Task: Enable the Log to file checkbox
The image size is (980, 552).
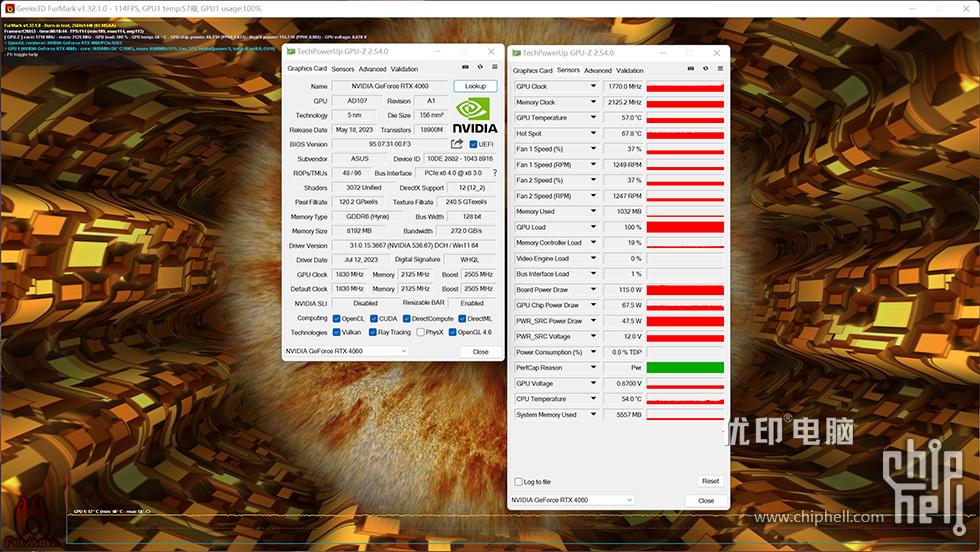Action: click(x=518, y=482)
